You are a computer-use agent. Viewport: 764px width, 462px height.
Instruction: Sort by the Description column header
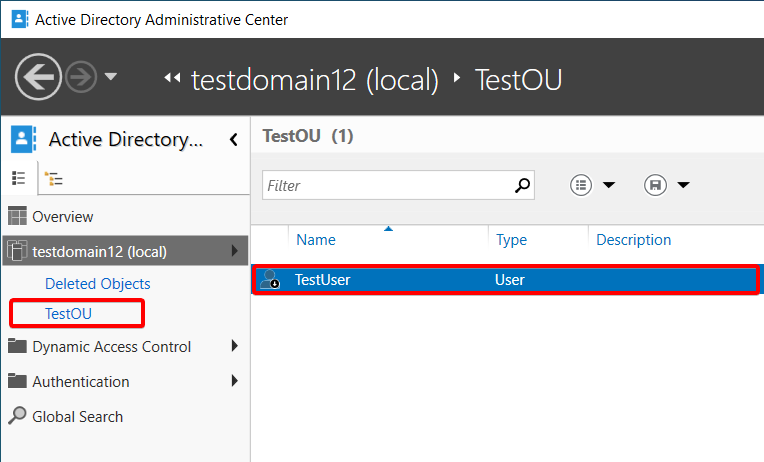coord(633,240)
